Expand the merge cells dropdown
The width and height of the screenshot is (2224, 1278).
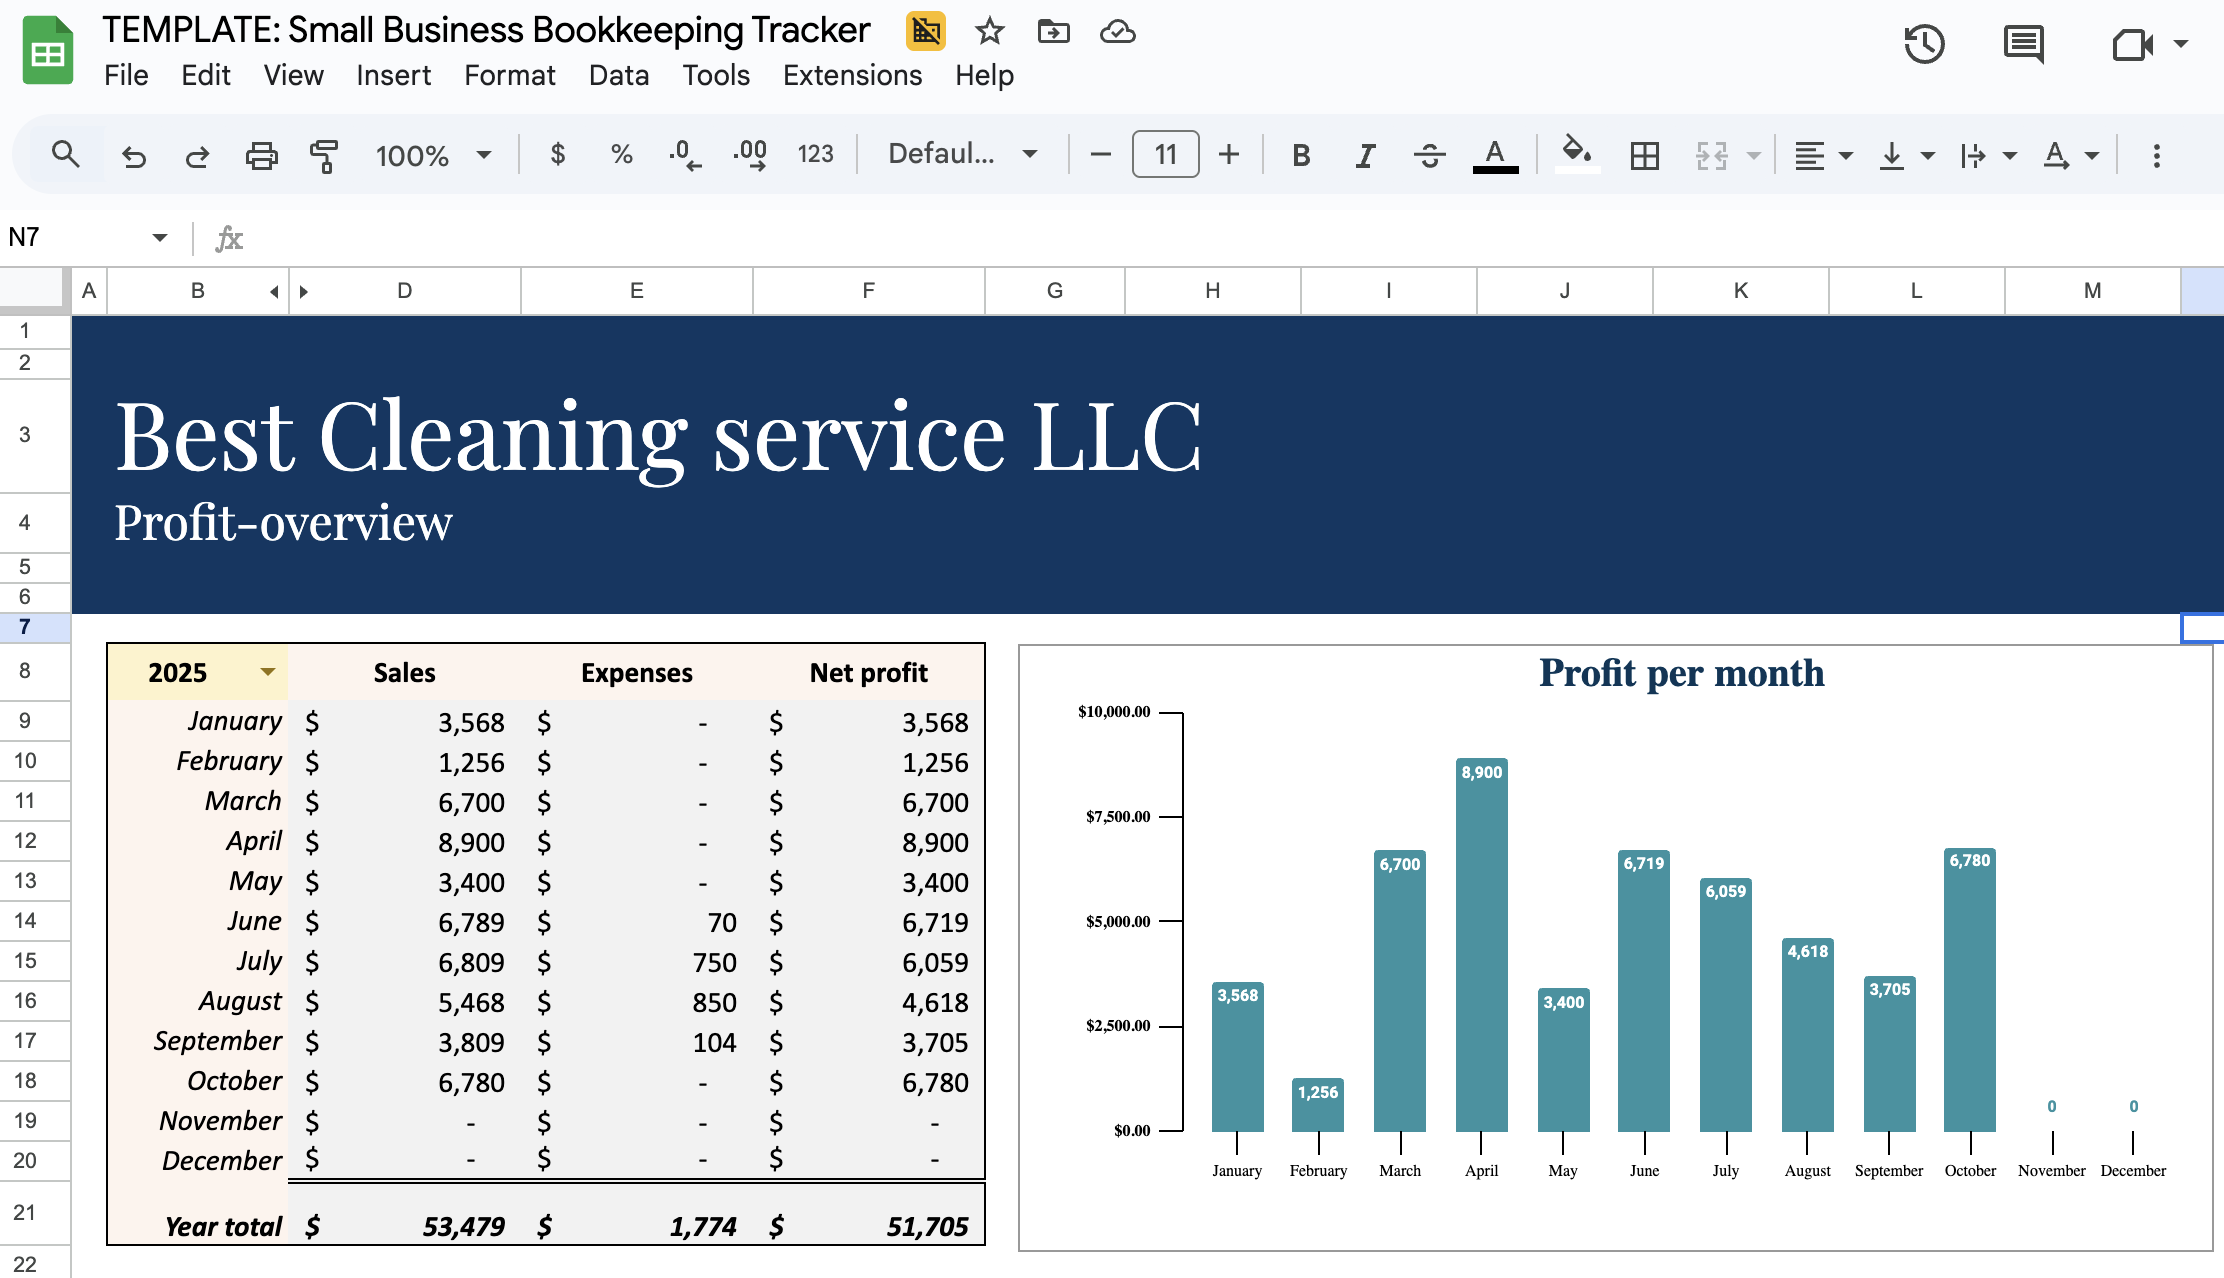[x=1755, y=155]
